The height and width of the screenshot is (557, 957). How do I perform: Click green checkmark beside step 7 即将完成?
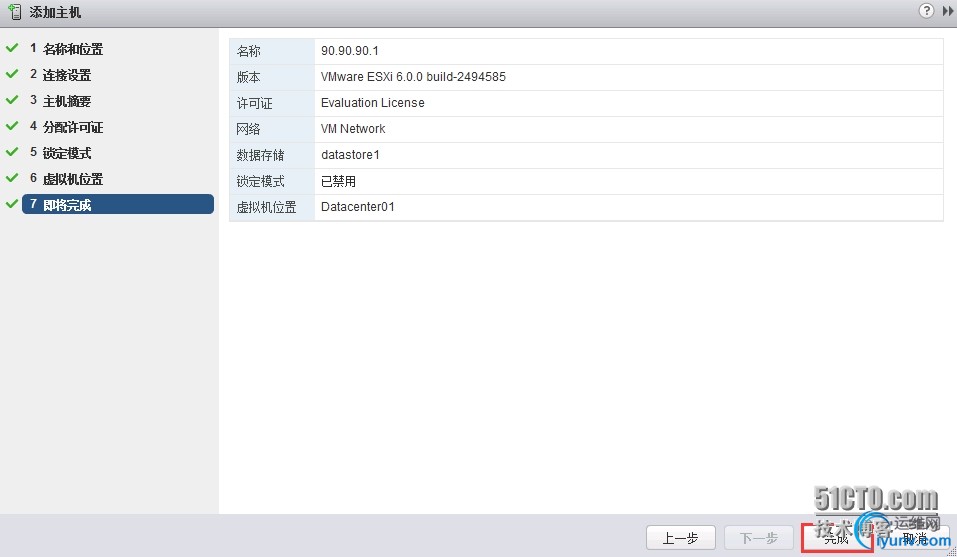[x=12, y=203]
